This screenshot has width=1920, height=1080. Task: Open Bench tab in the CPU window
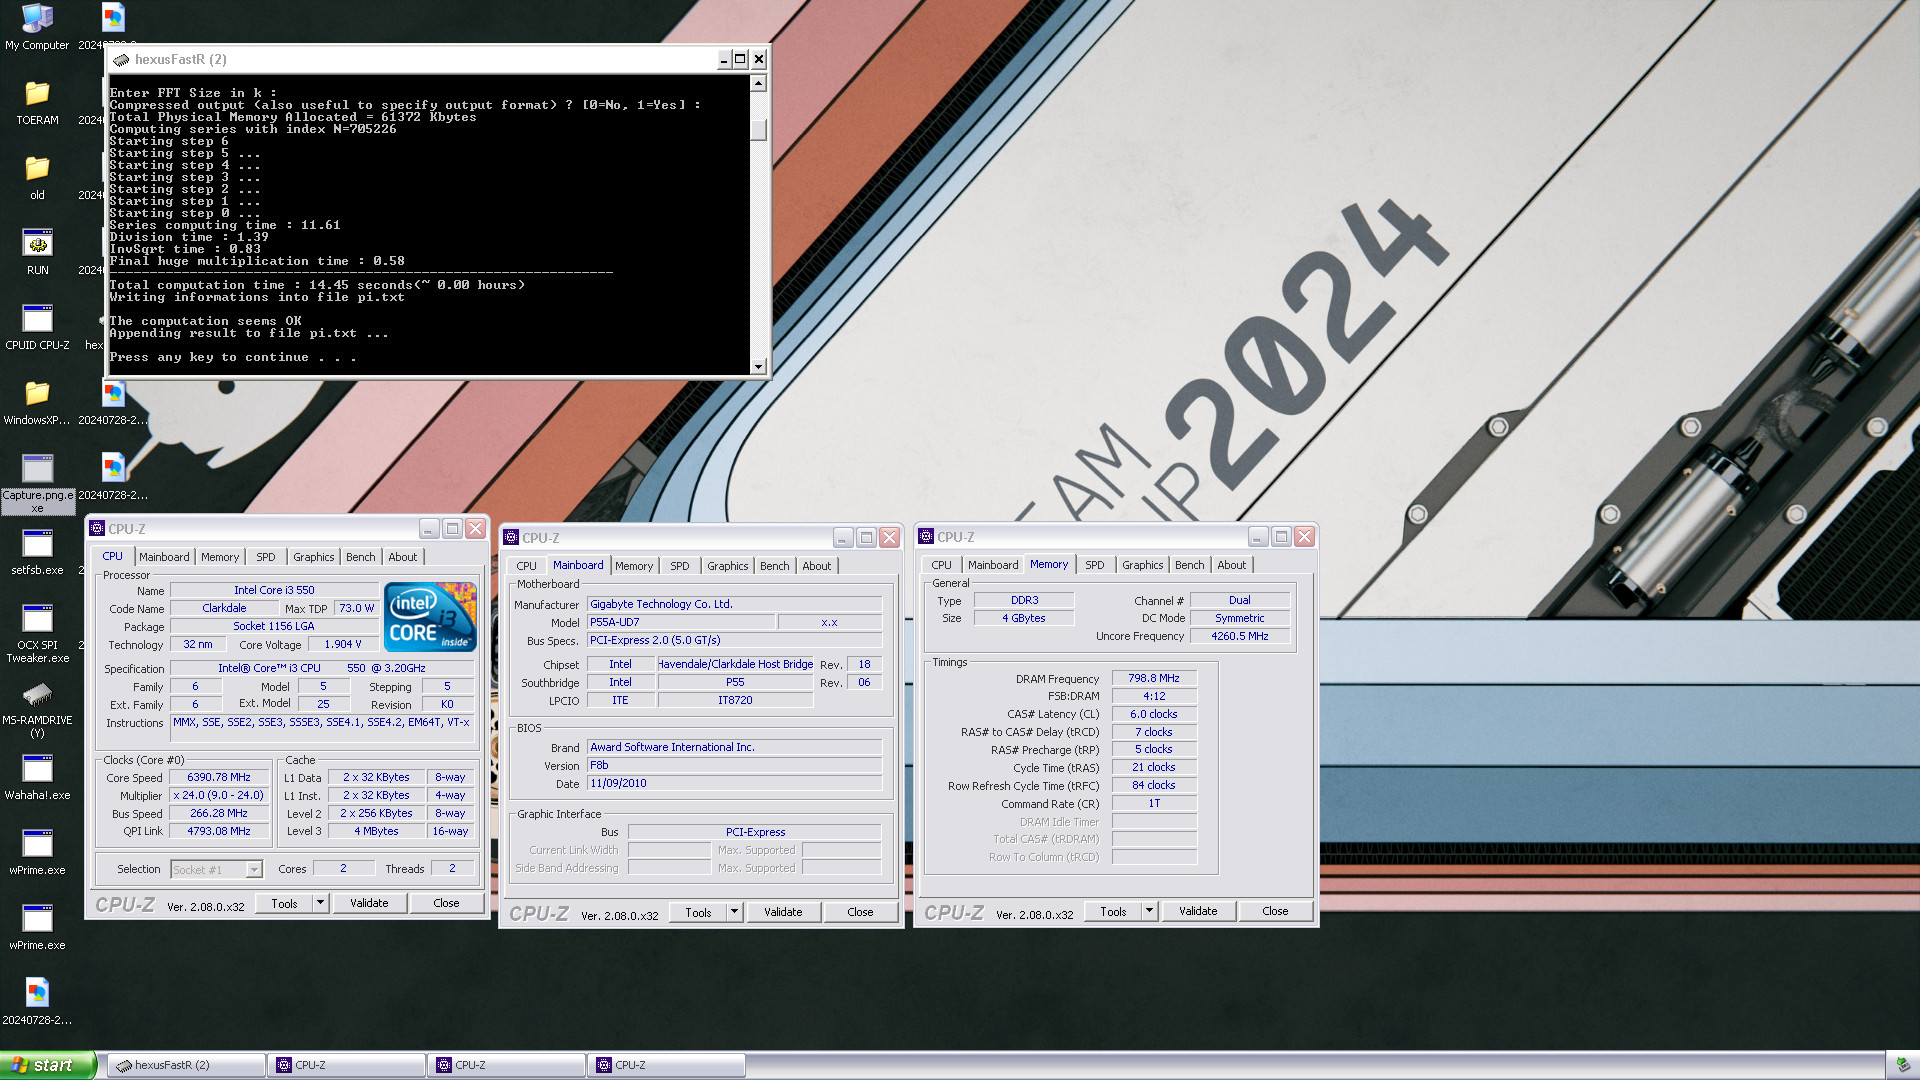(x=361, y=557)
